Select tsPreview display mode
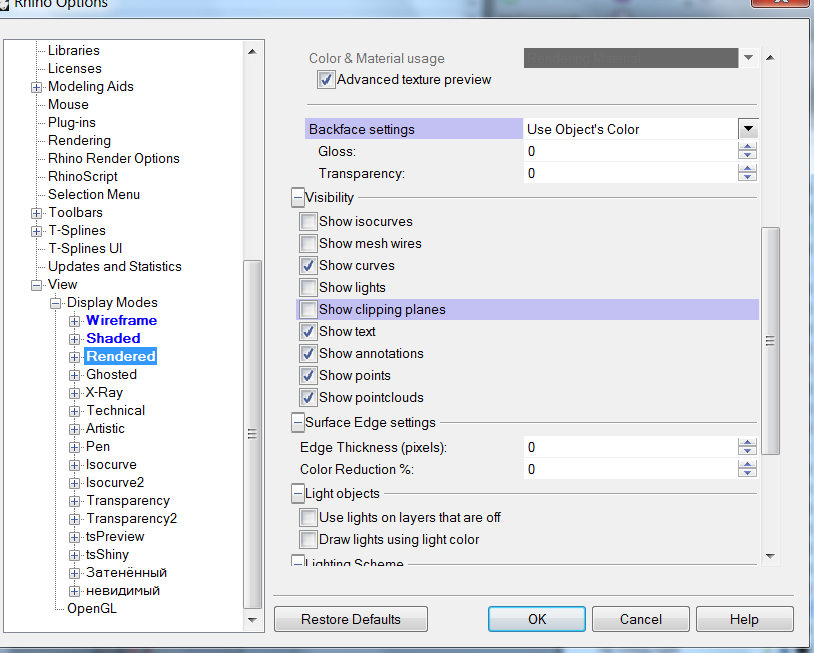The image size is (814, 653). coord(115,537)
